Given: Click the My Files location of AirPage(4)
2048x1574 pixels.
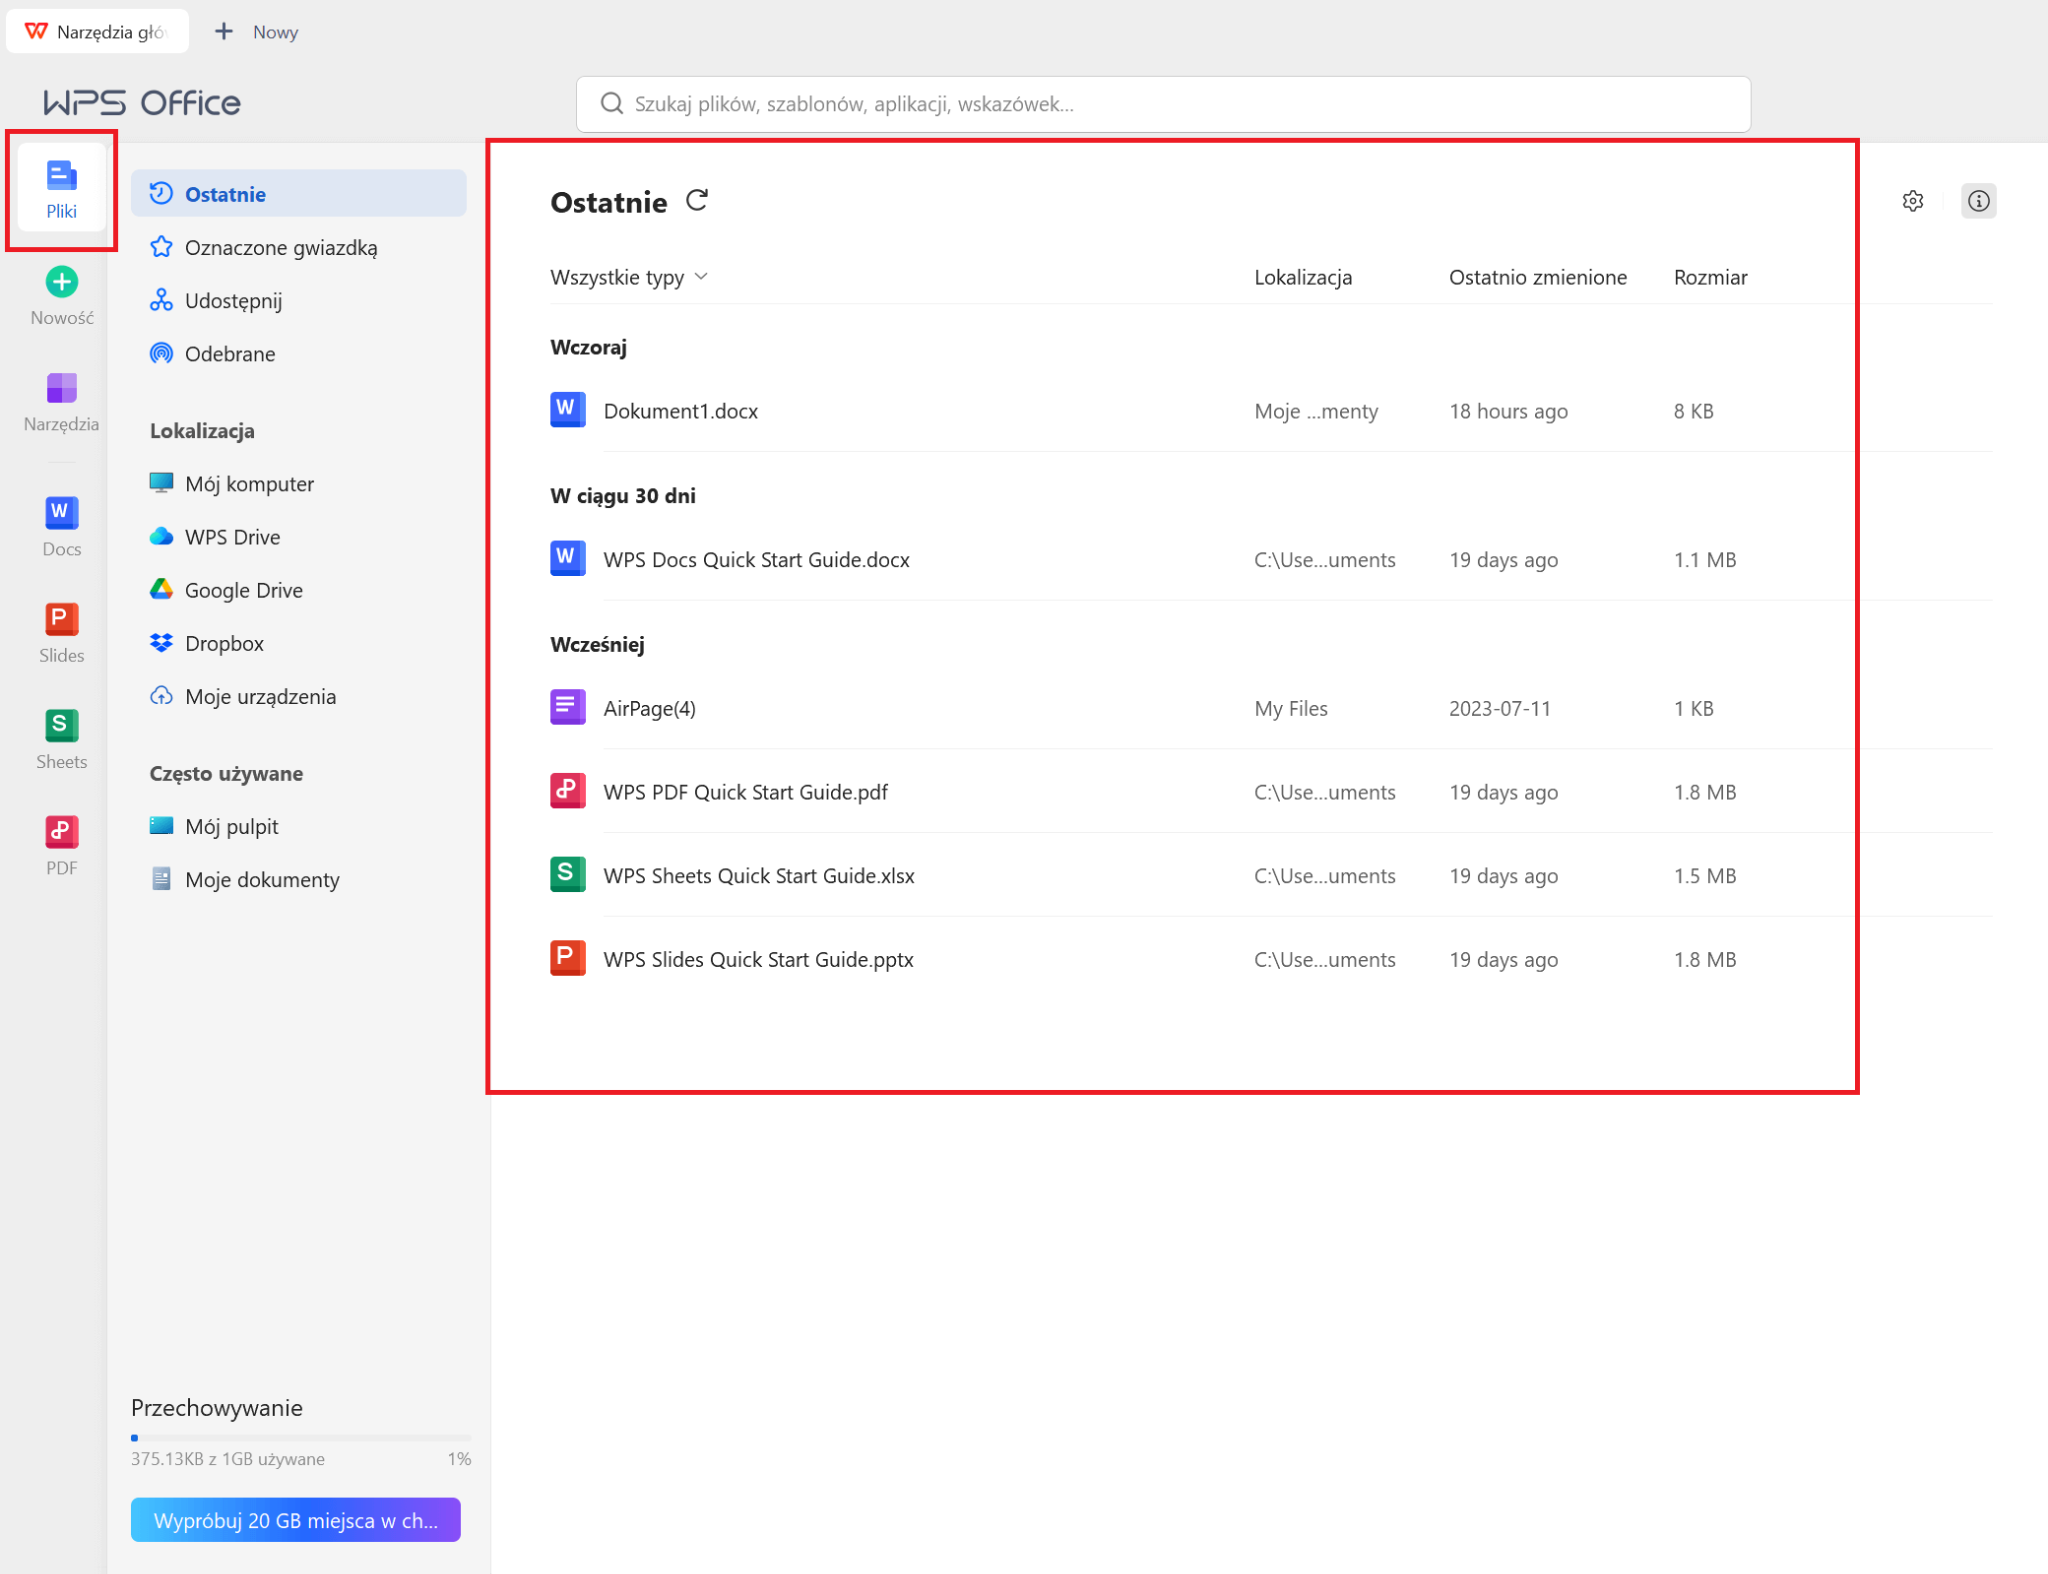Looking at the screenshot, I should (1290, 708).
